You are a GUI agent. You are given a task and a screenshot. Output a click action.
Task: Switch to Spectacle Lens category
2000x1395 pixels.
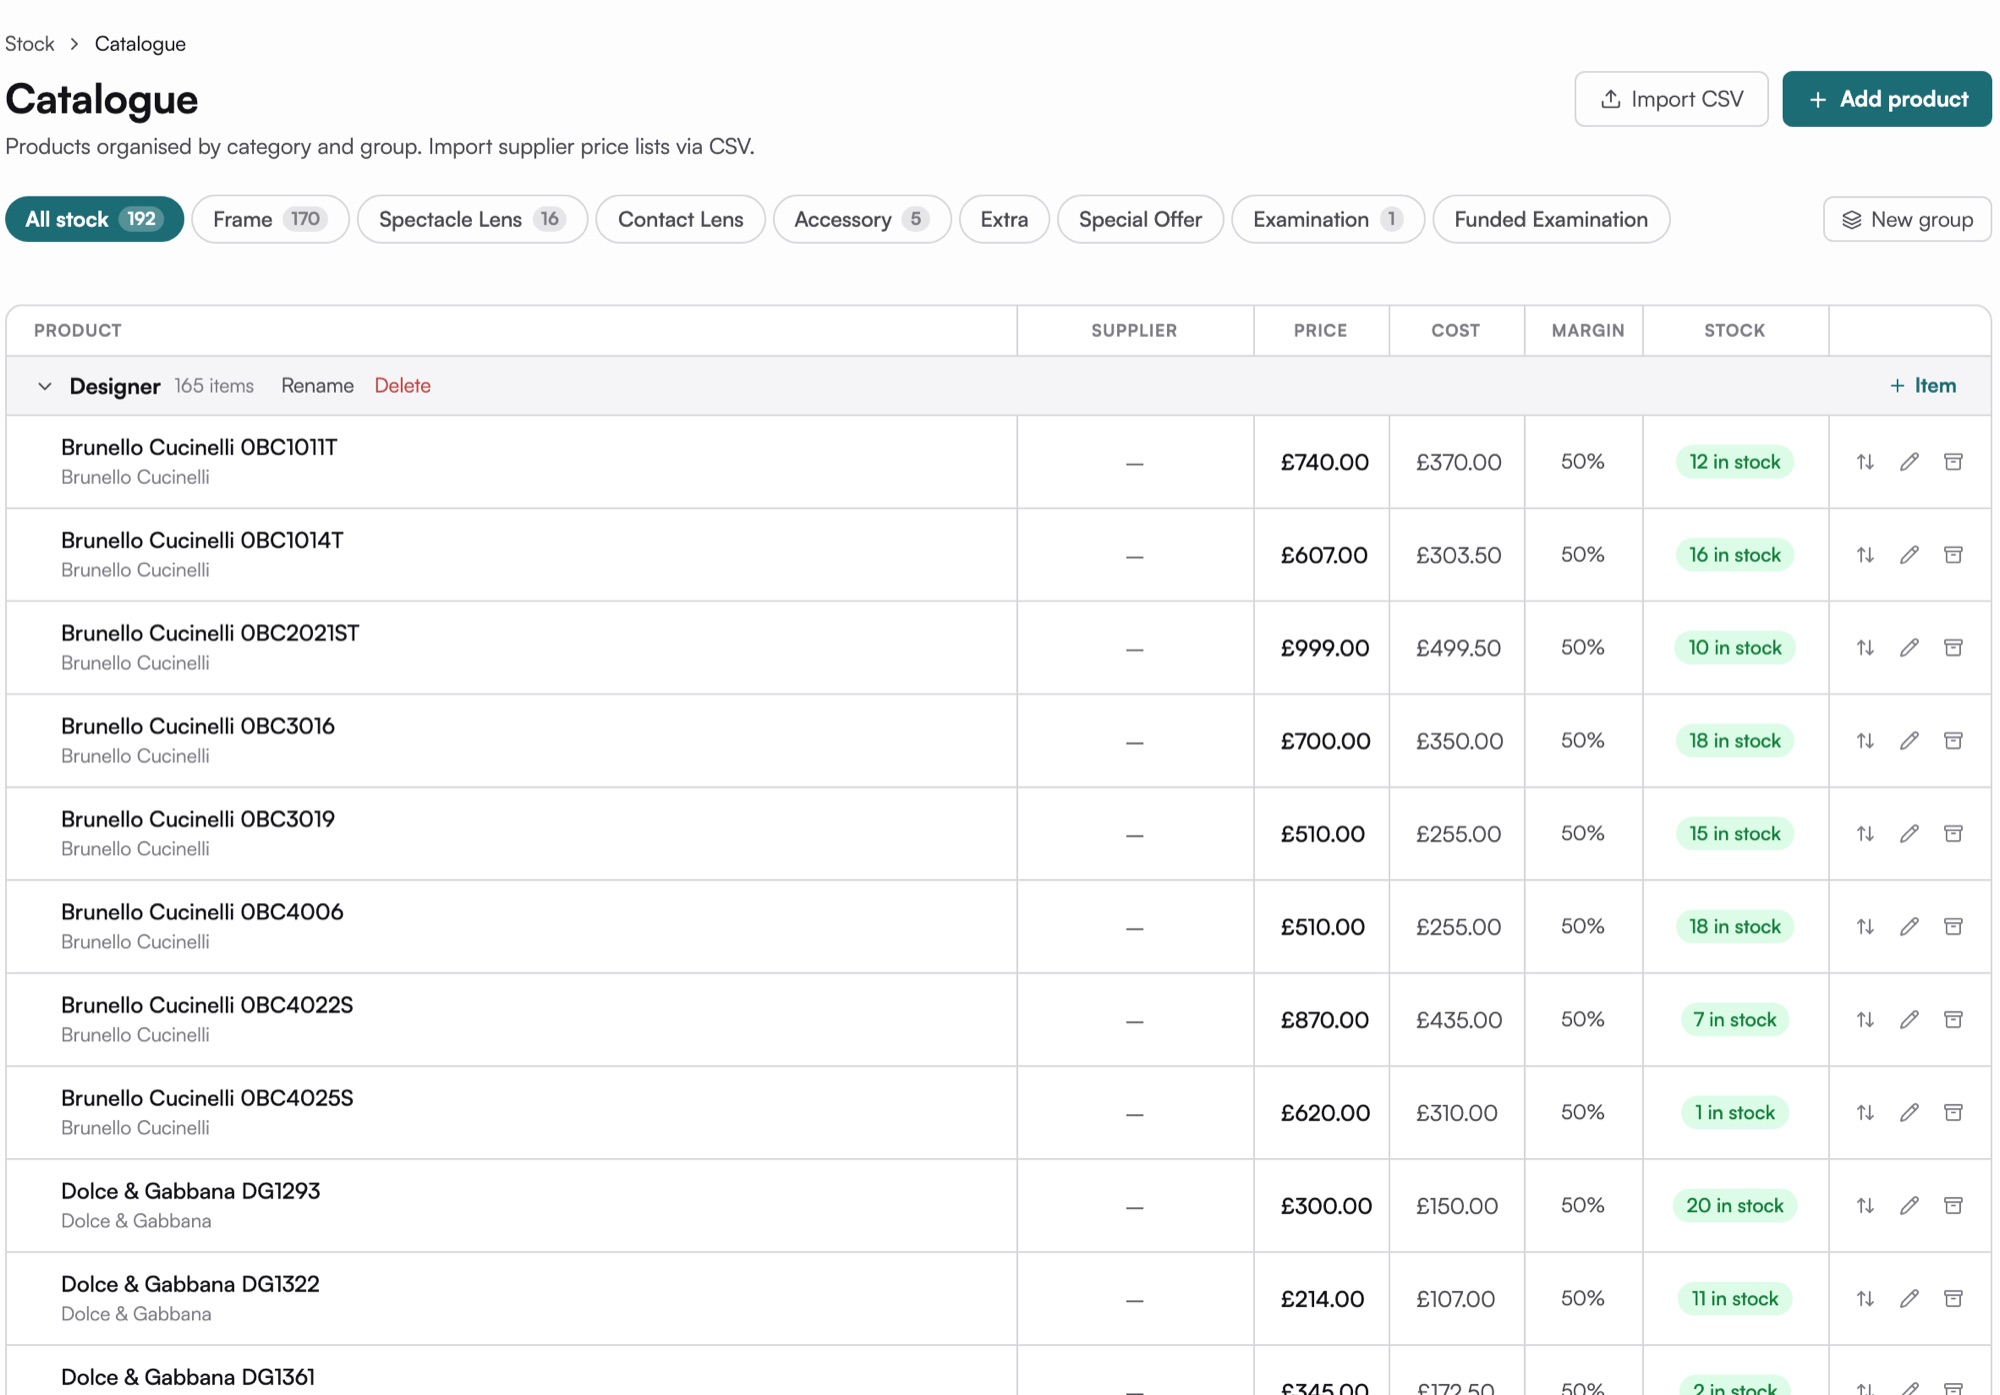point(472,219)
